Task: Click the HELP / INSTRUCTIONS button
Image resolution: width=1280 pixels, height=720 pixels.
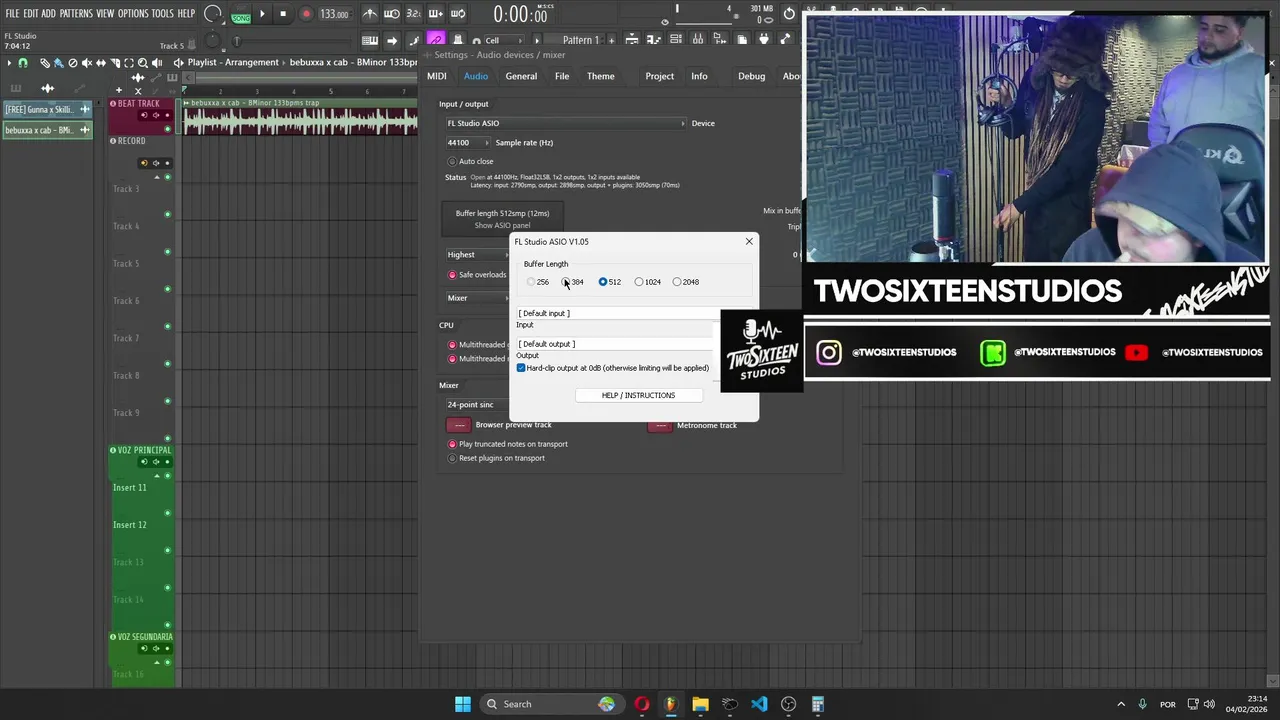Action: pos(638,395)
